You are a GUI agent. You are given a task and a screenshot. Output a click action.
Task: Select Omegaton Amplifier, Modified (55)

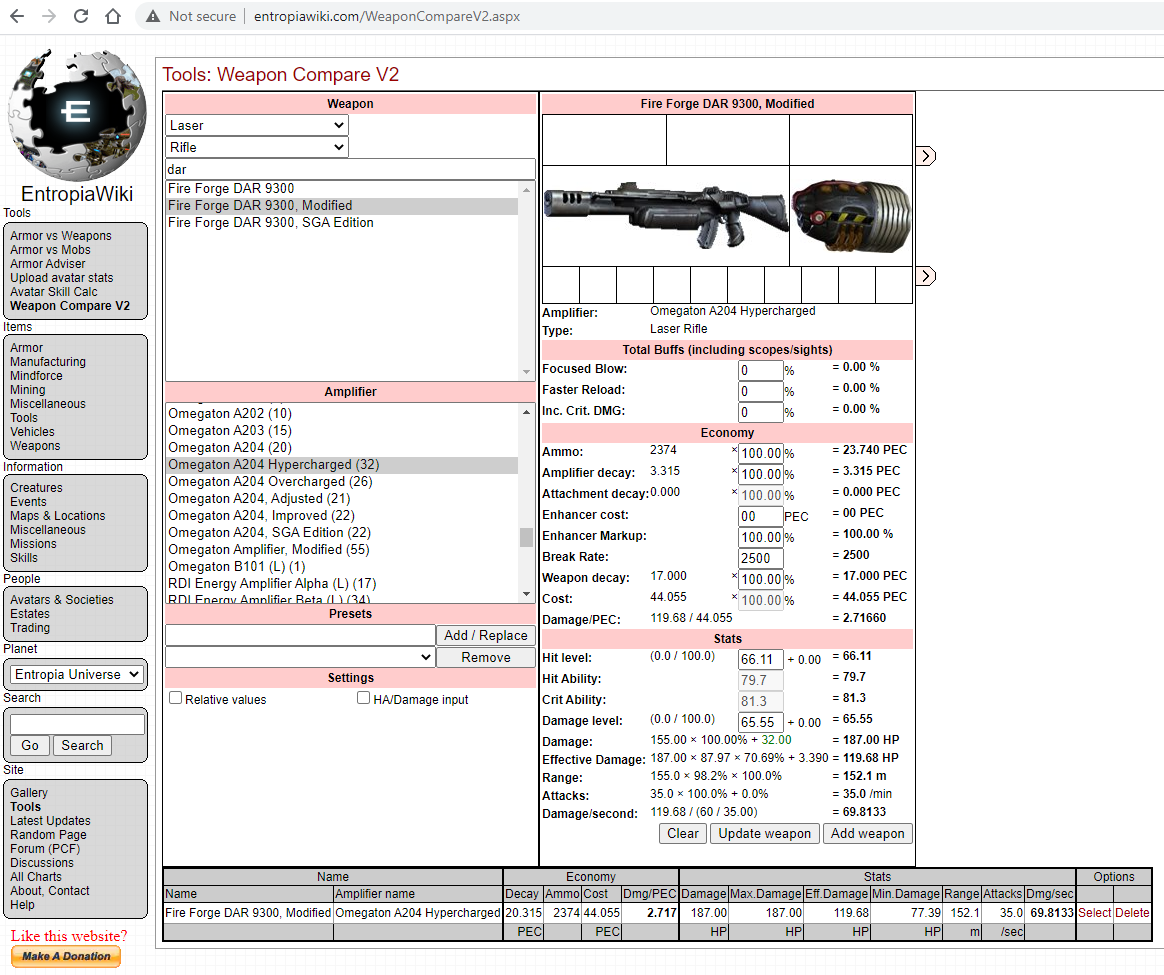pos(341,550)
